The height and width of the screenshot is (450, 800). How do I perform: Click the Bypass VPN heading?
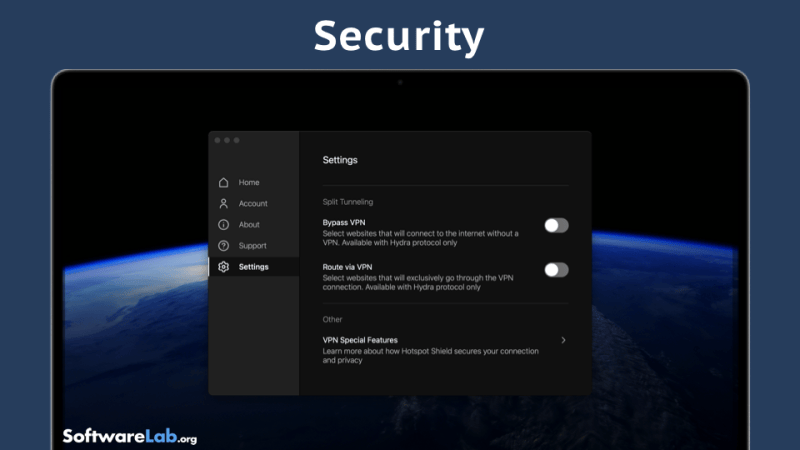pyautogui.click(x=344, y=222)
